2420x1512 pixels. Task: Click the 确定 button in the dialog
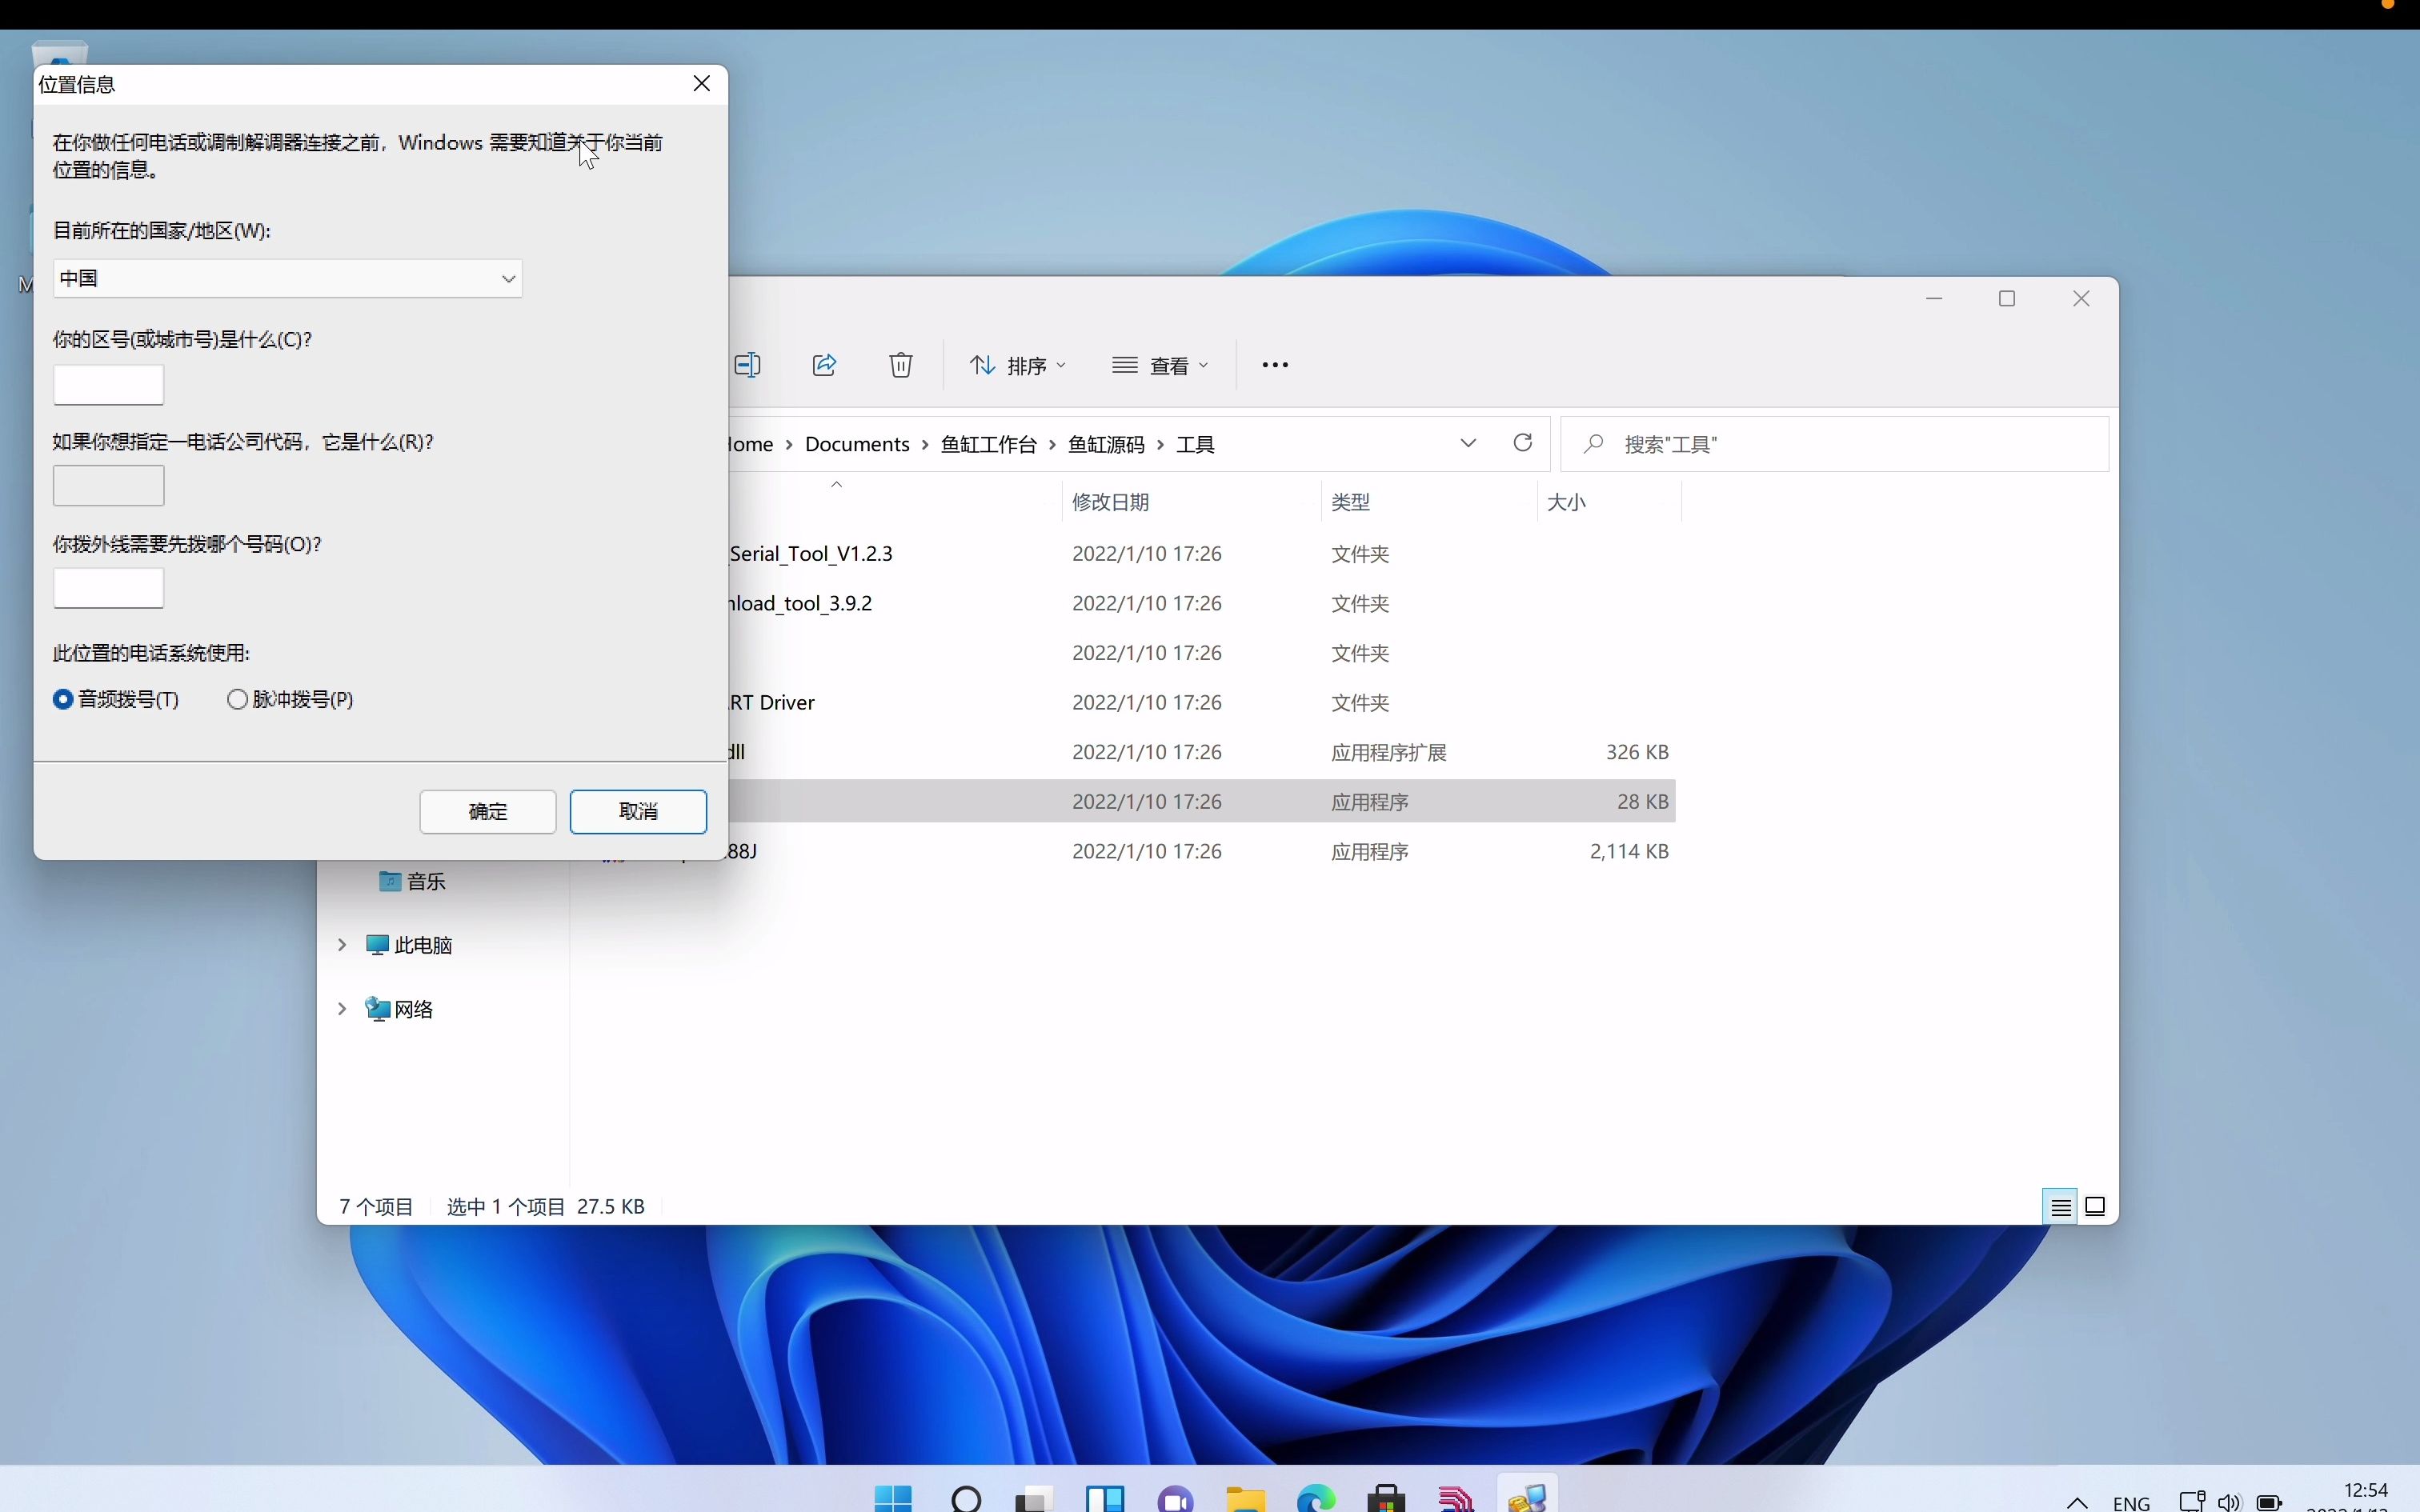487,811
